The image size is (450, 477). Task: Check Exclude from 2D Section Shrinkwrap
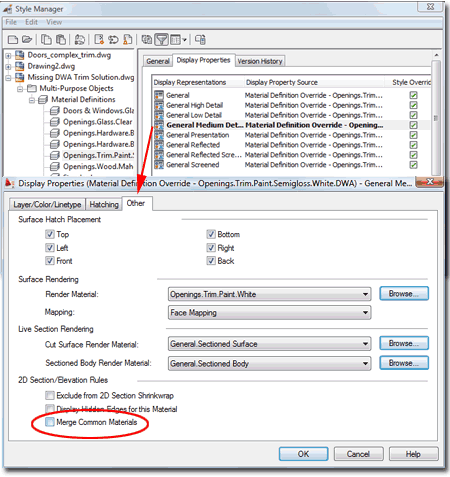(x=49, y=395)
